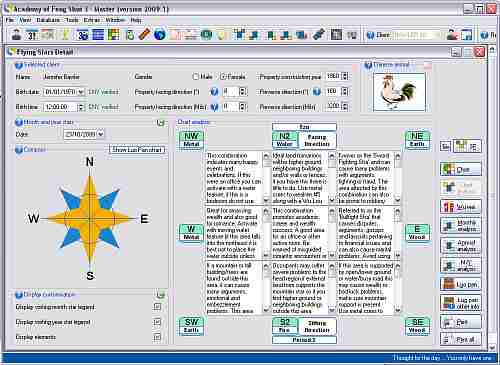The width and height of the screenshot is (500, 365).
Task: Open the File menu
Action: point(9,20)
